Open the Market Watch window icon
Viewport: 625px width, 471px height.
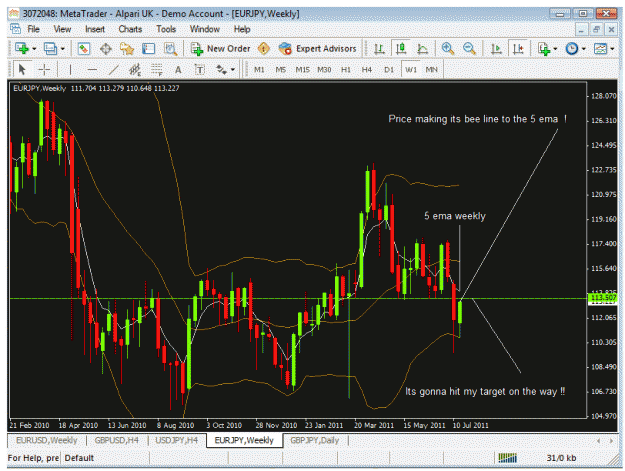point(84,49)
